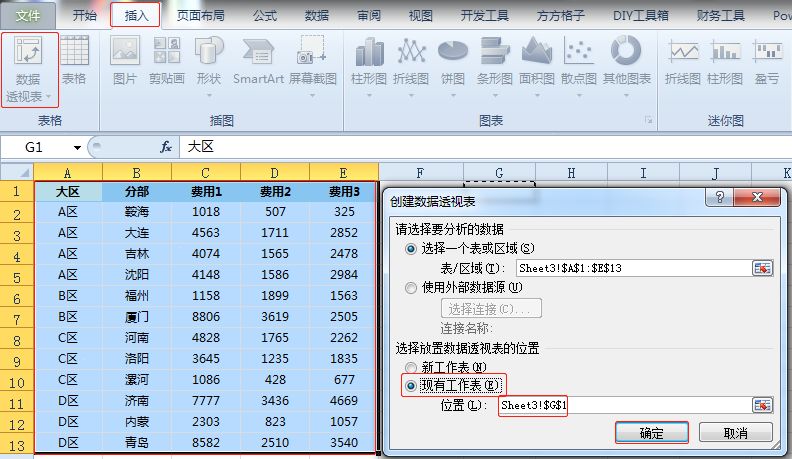Select the 费用2 header cell
The width and height of the screenshot is (792, 459).
coord(275,191)
